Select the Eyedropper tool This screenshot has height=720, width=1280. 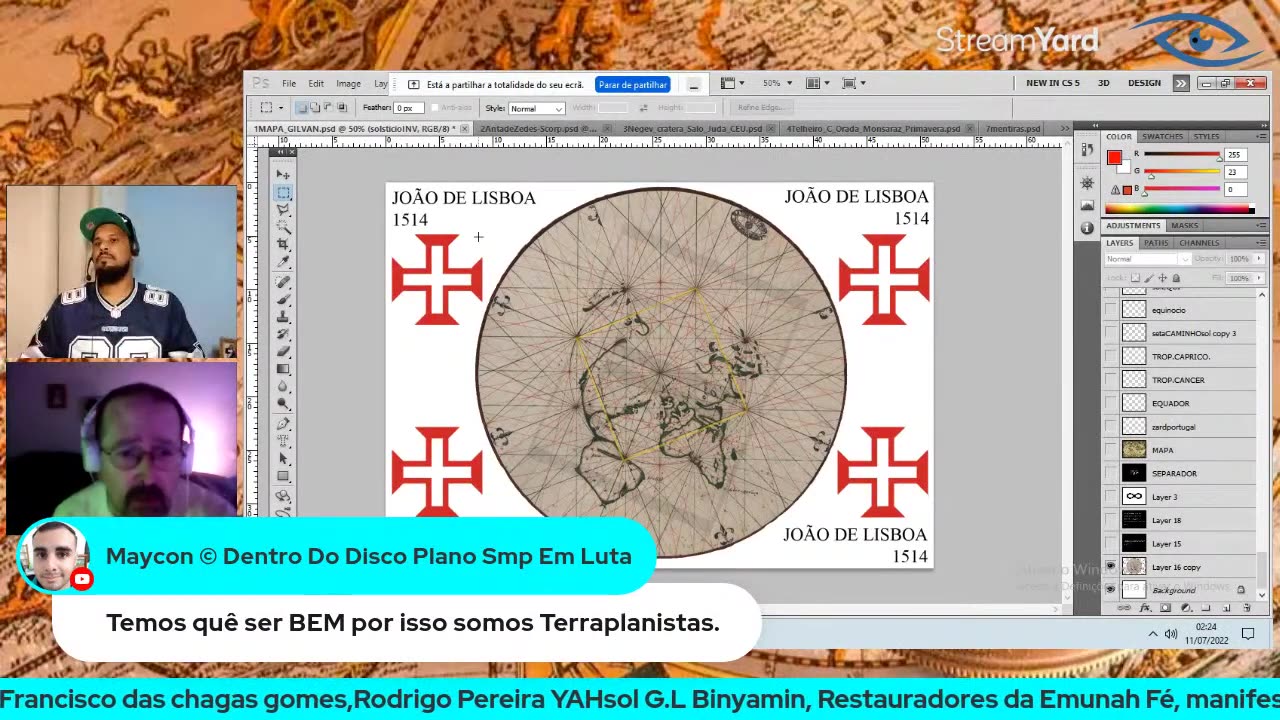(x=283, y=262)
